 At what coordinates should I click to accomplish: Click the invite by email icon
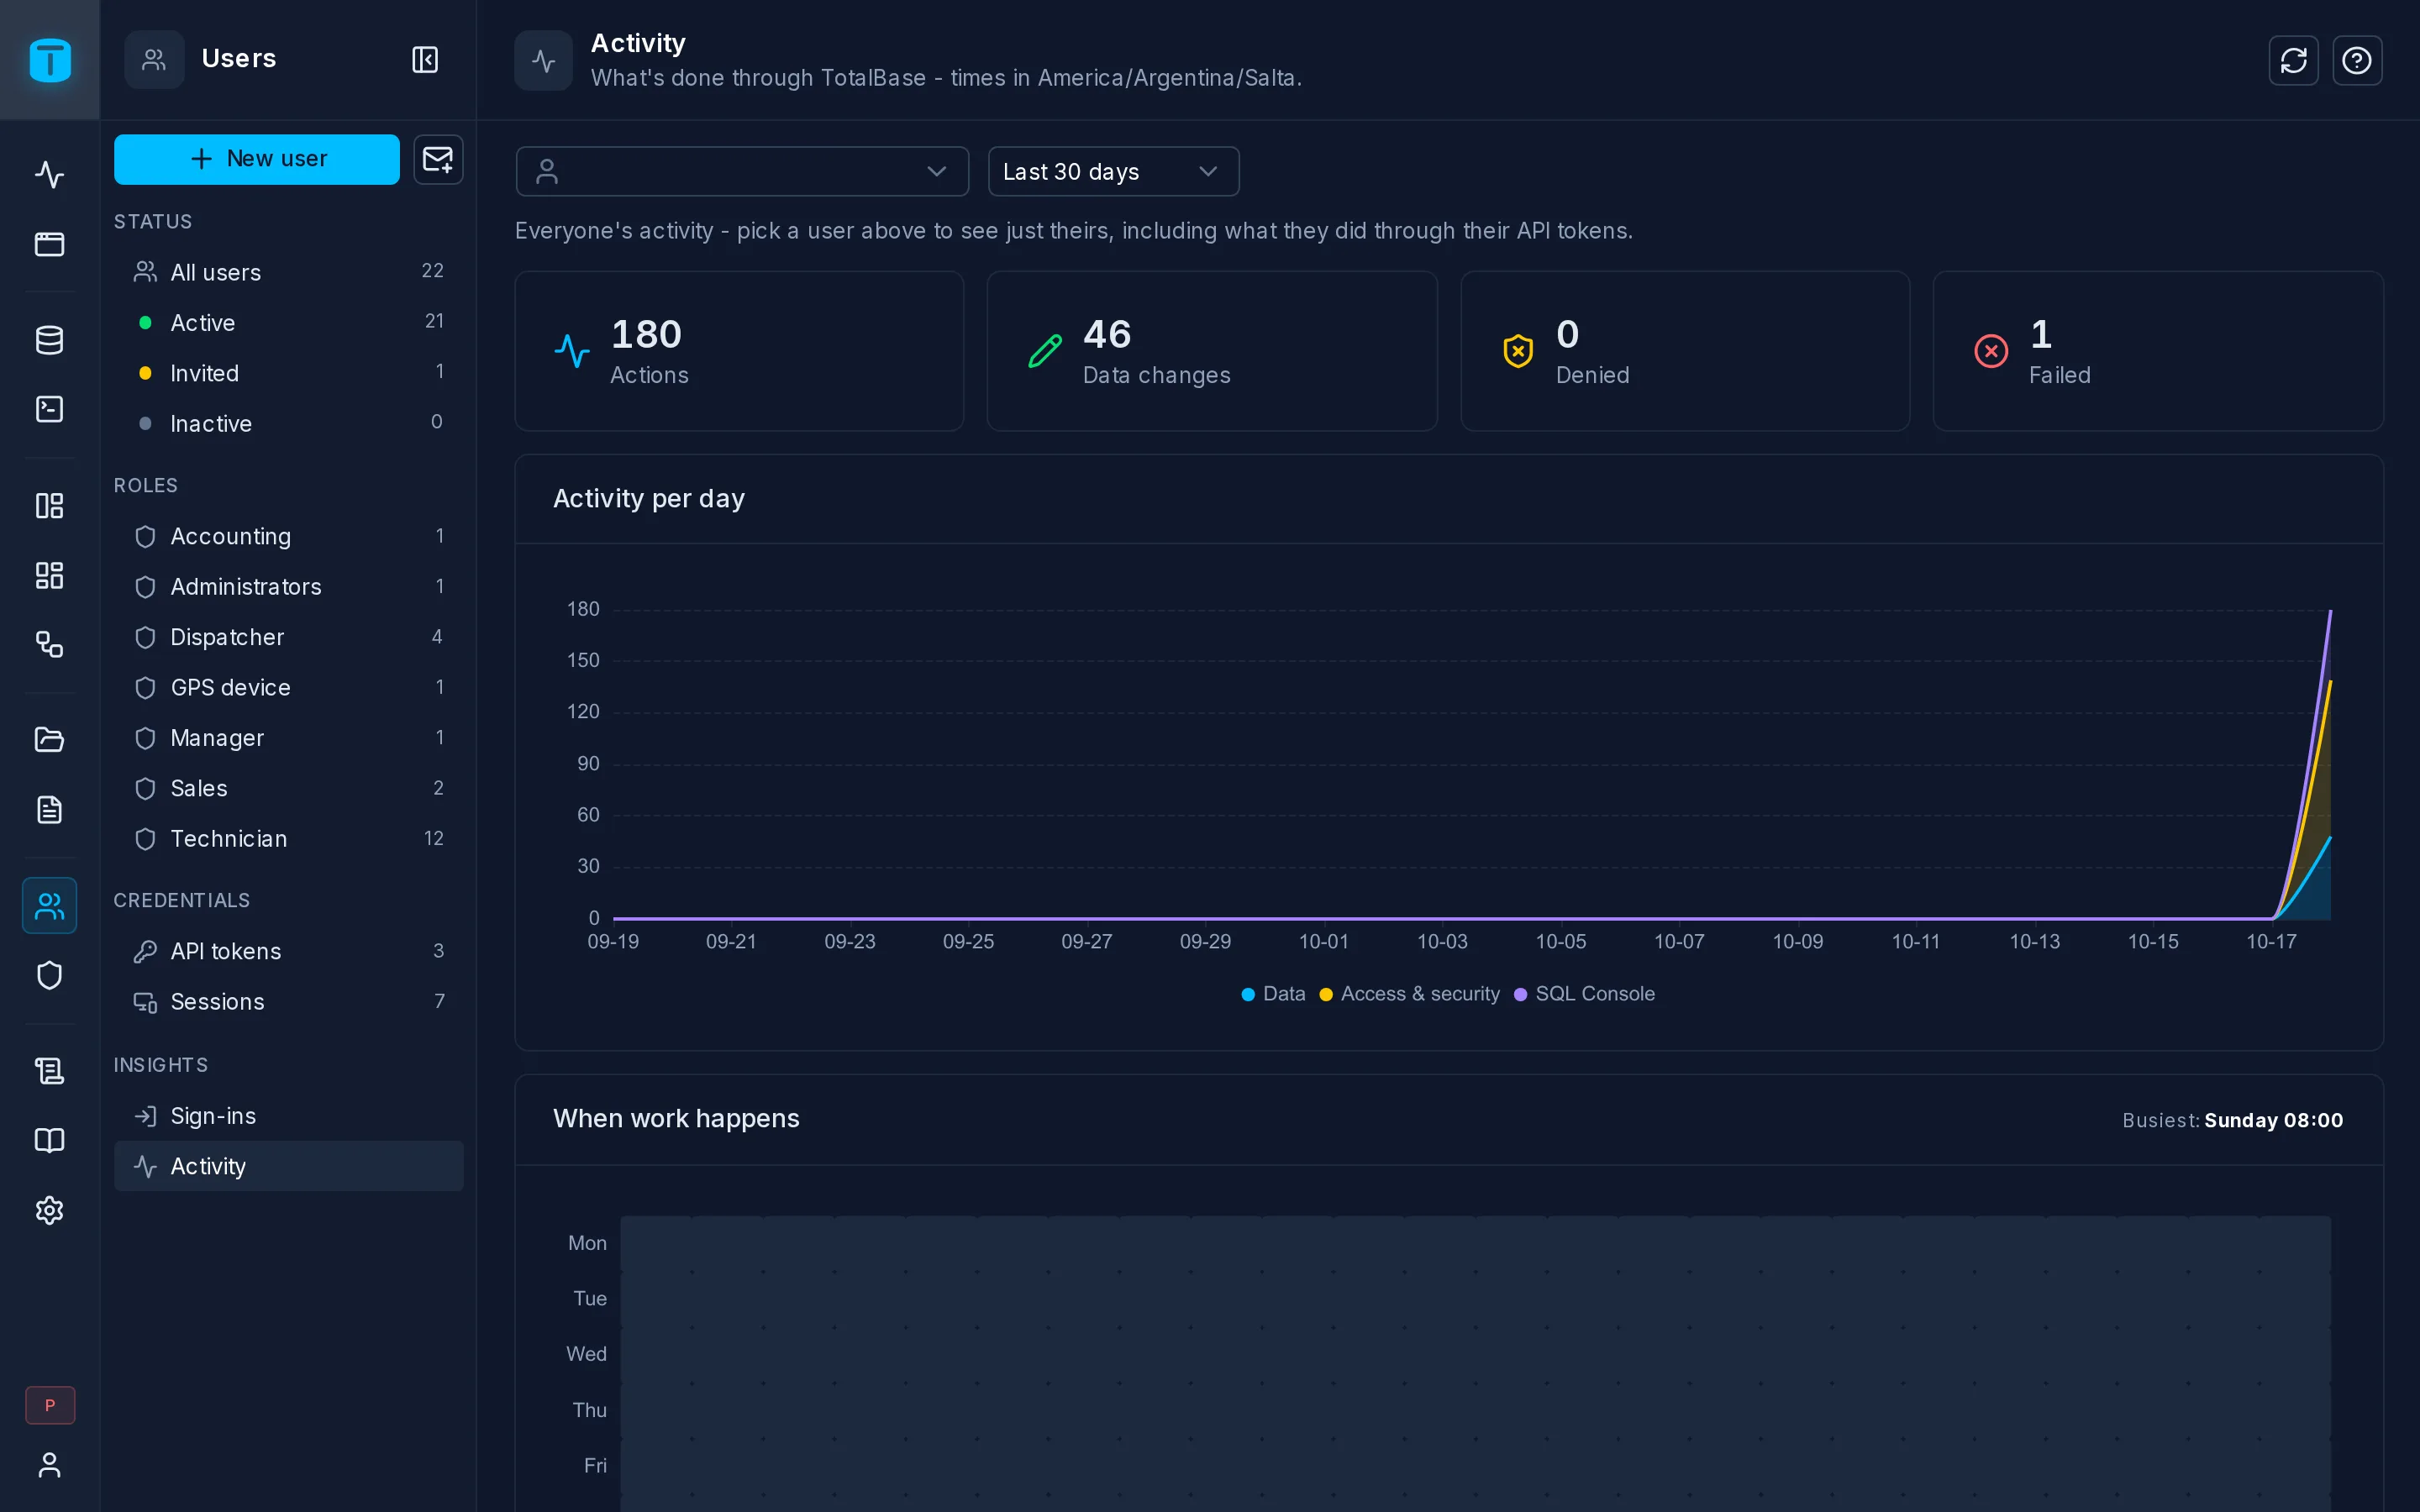pyautogui.click(x=438, y=159)
